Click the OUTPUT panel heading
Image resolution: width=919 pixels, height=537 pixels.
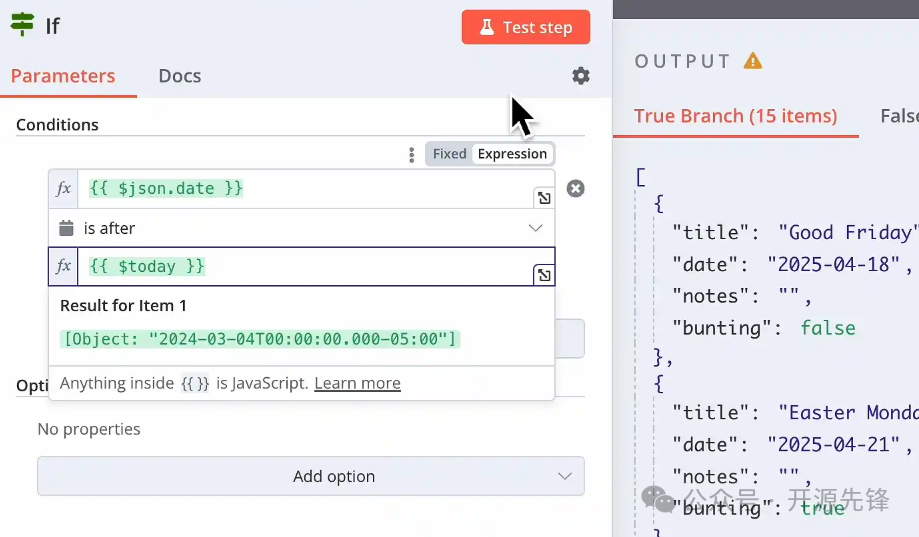click(683, 61)
